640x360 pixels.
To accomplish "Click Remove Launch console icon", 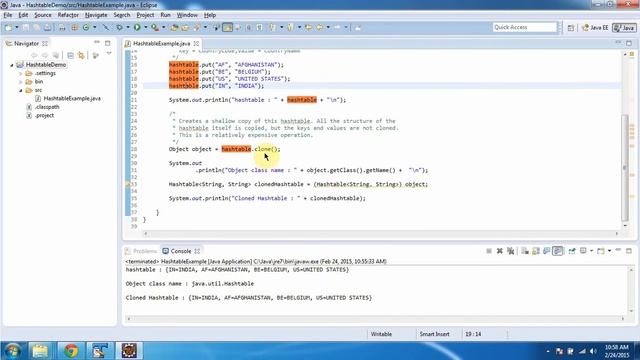I will [500, 251].
